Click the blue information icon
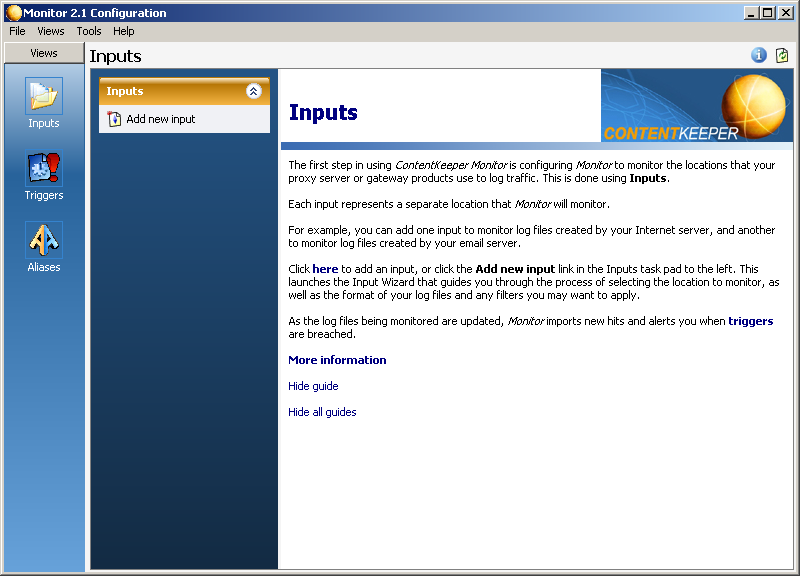Viewport: 800px width, 576px height. [759, 55]
